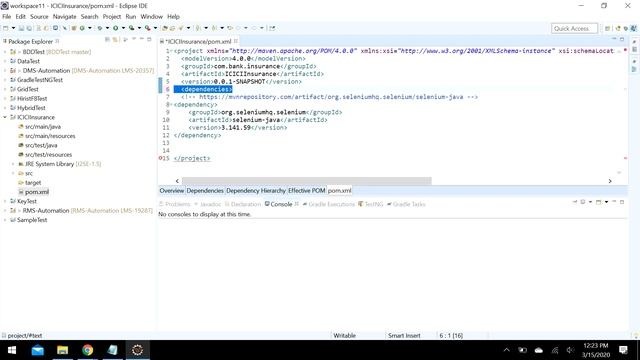Show hidden system tray icons chevron

pyautogui.click(x=507, y=350)
